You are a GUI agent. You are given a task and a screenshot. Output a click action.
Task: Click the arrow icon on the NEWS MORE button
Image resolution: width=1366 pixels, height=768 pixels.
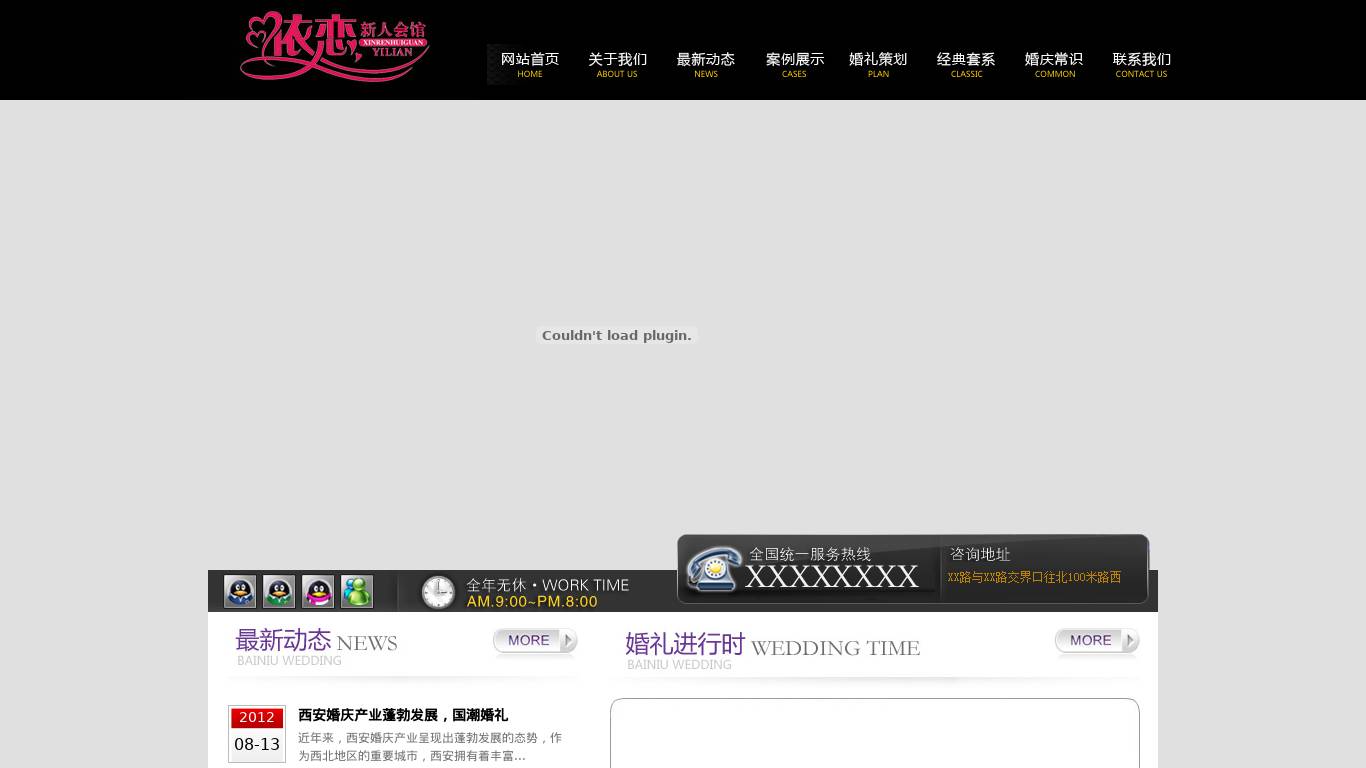tap(566, 640)
